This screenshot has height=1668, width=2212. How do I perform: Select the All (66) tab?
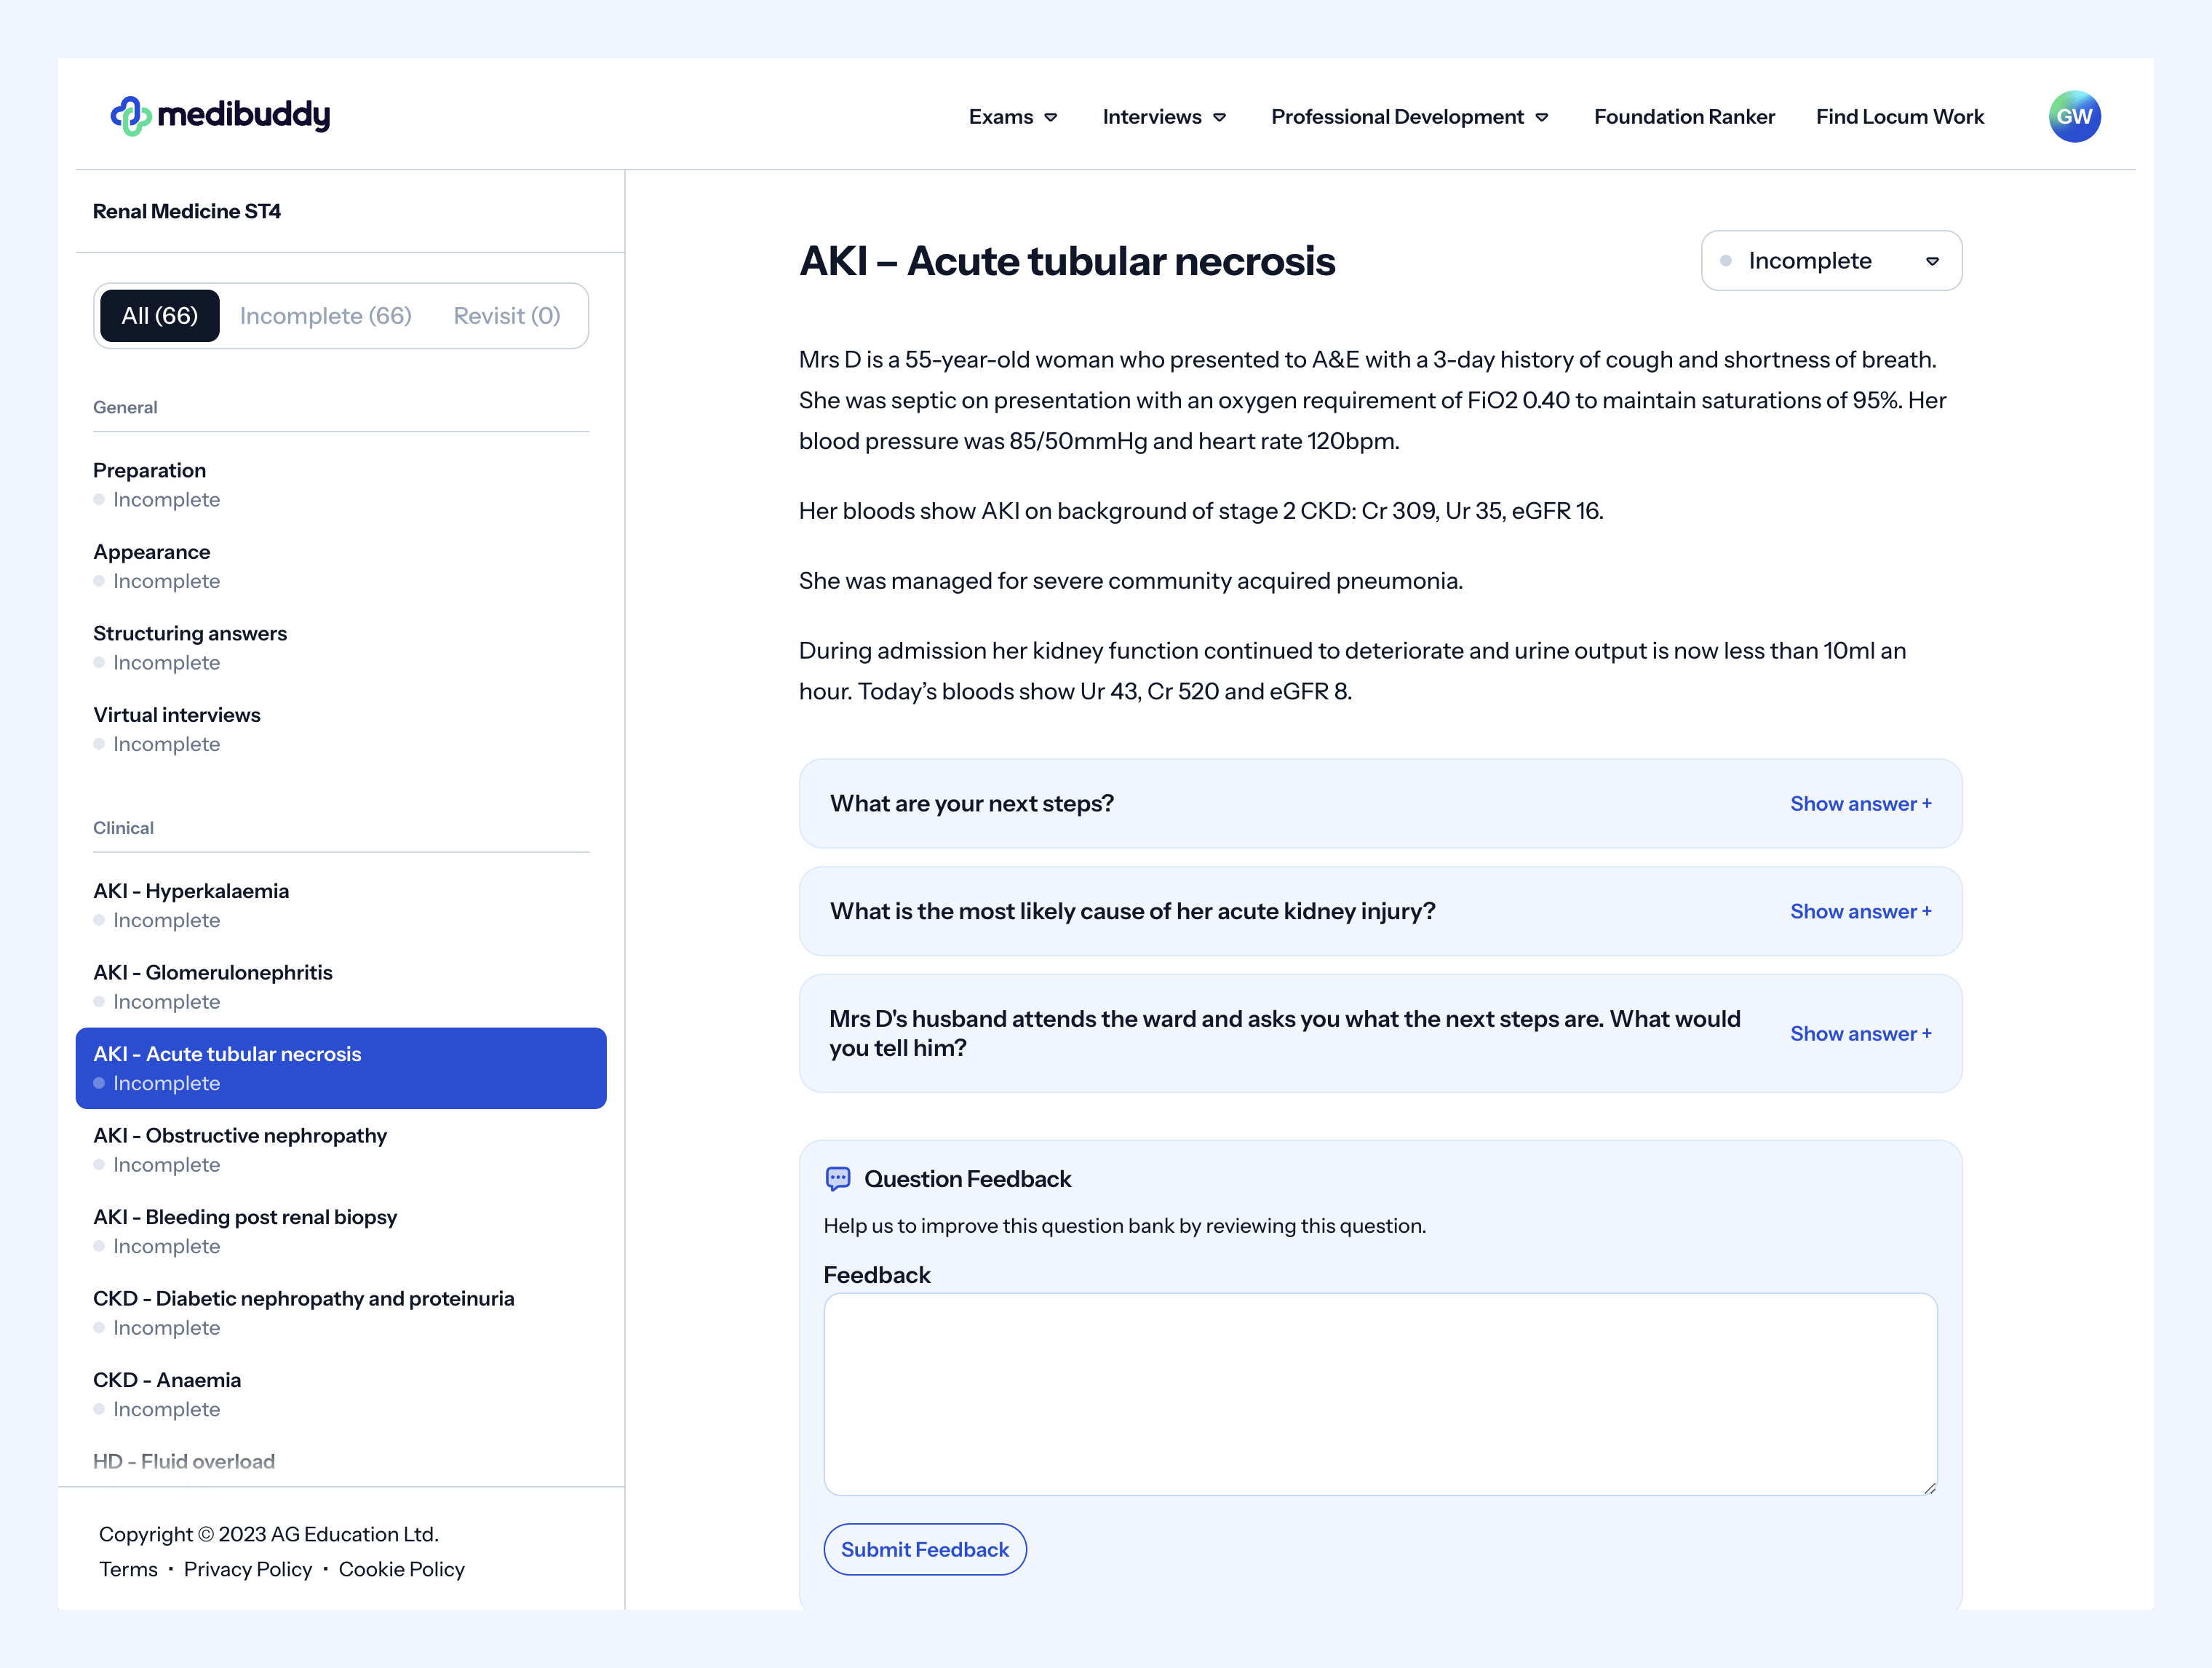(x=160, y=316)
